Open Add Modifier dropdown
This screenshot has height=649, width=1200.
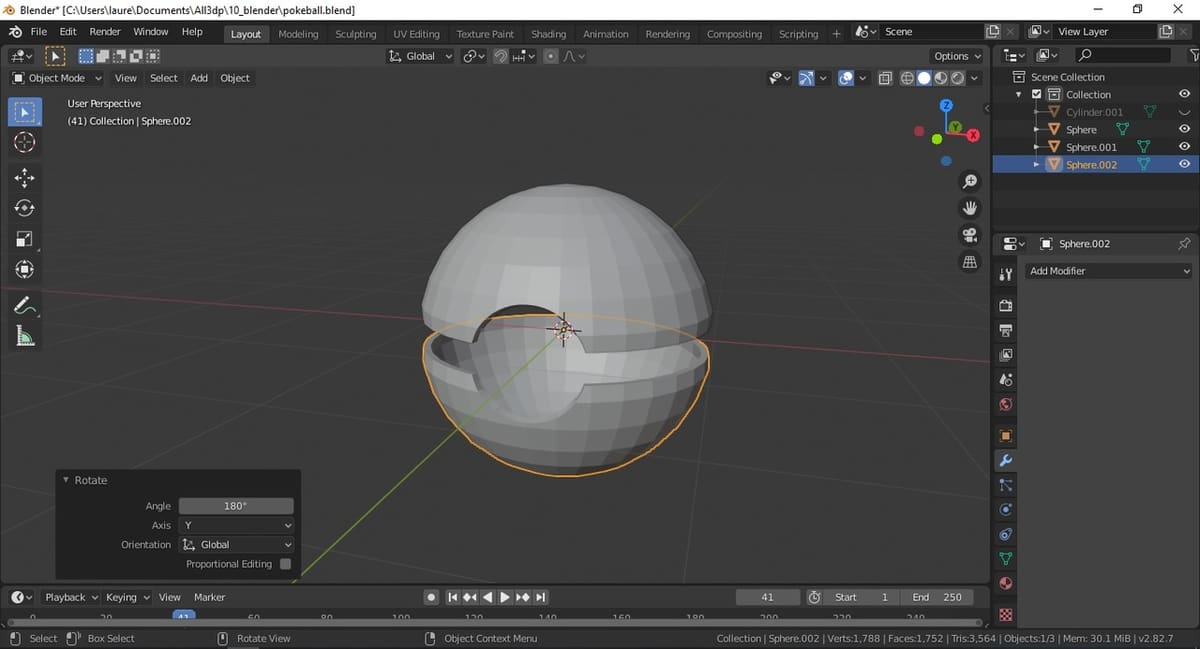(1109, 271)
